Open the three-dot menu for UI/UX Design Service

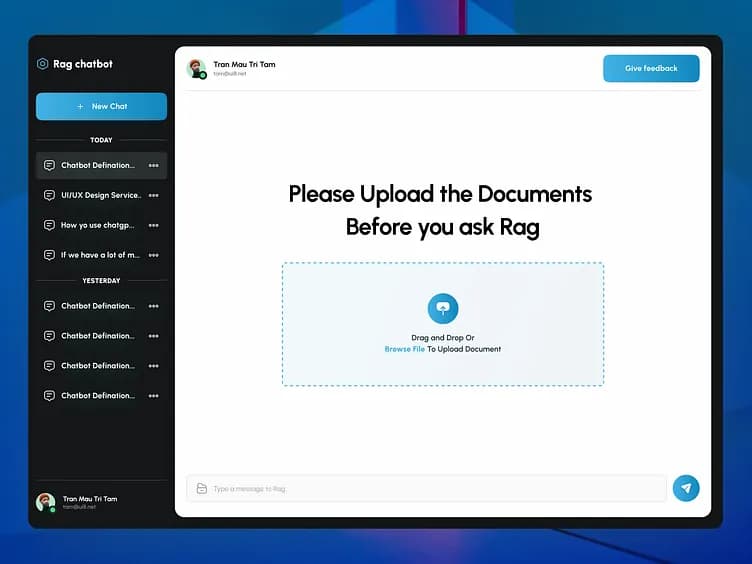coord(153,195)
